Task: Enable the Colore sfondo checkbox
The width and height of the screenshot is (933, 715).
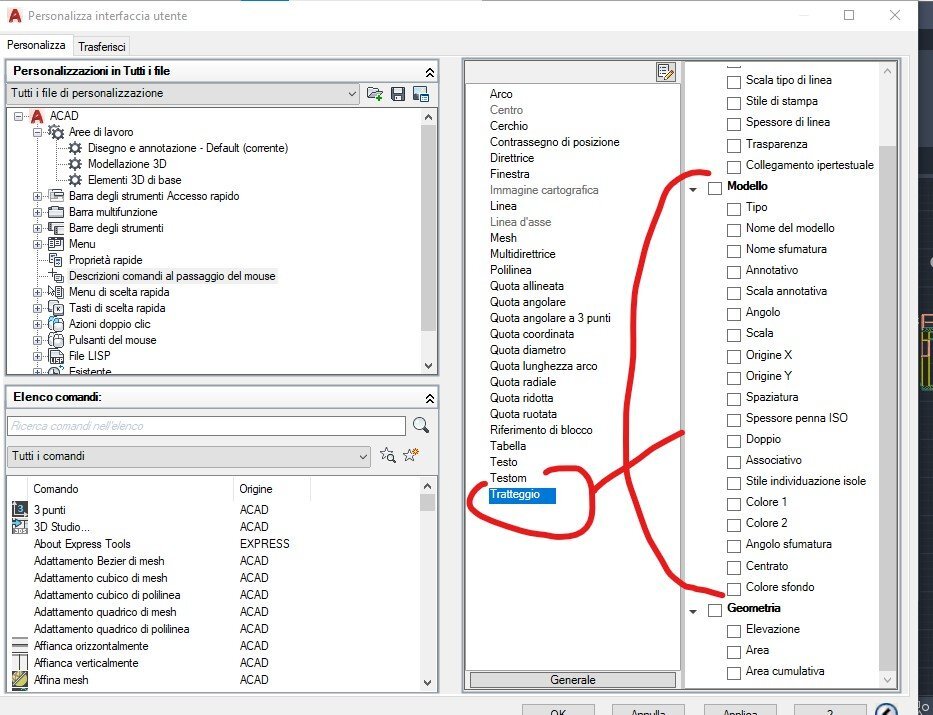Action: 734,588
